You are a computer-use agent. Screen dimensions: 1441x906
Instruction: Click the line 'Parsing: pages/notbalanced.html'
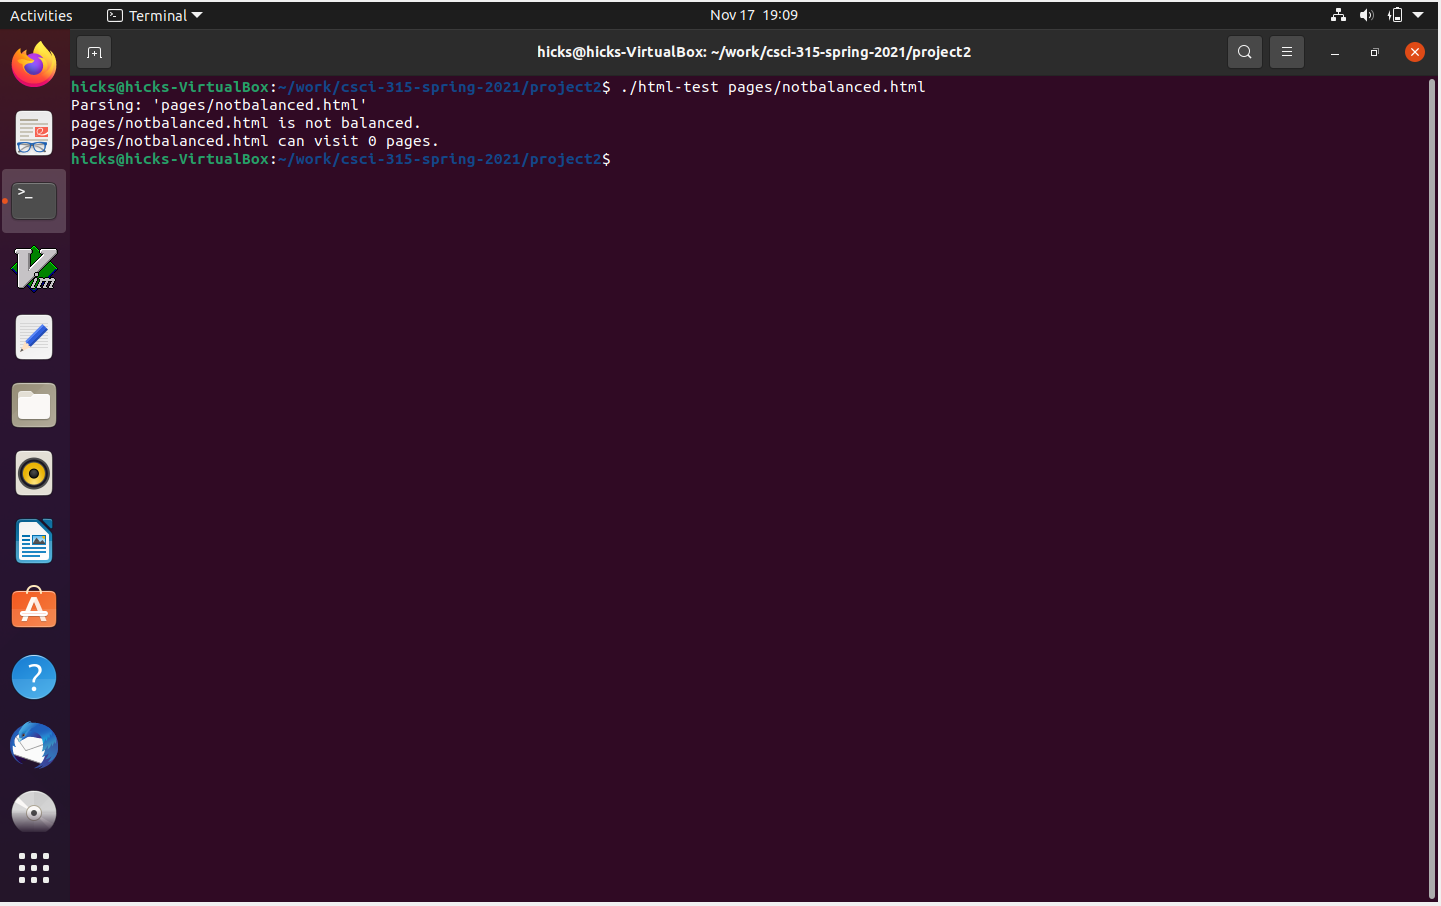tap(219, 105)
